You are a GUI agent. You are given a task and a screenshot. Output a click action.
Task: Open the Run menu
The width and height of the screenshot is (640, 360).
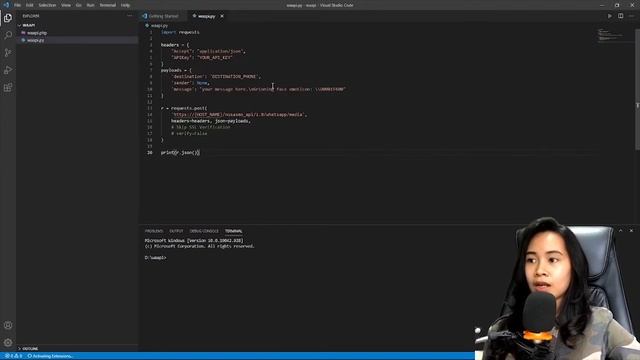pyautogui.click(x=91, y=5)
